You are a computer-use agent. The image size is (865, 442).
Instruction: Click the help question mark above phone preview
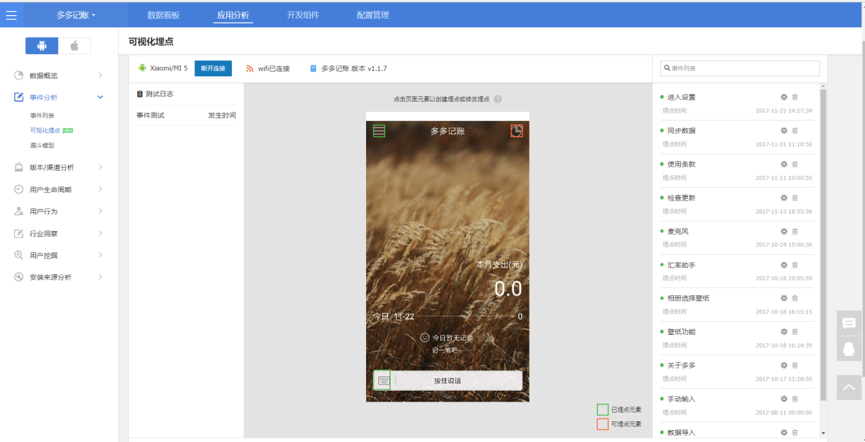coord(498,99)
